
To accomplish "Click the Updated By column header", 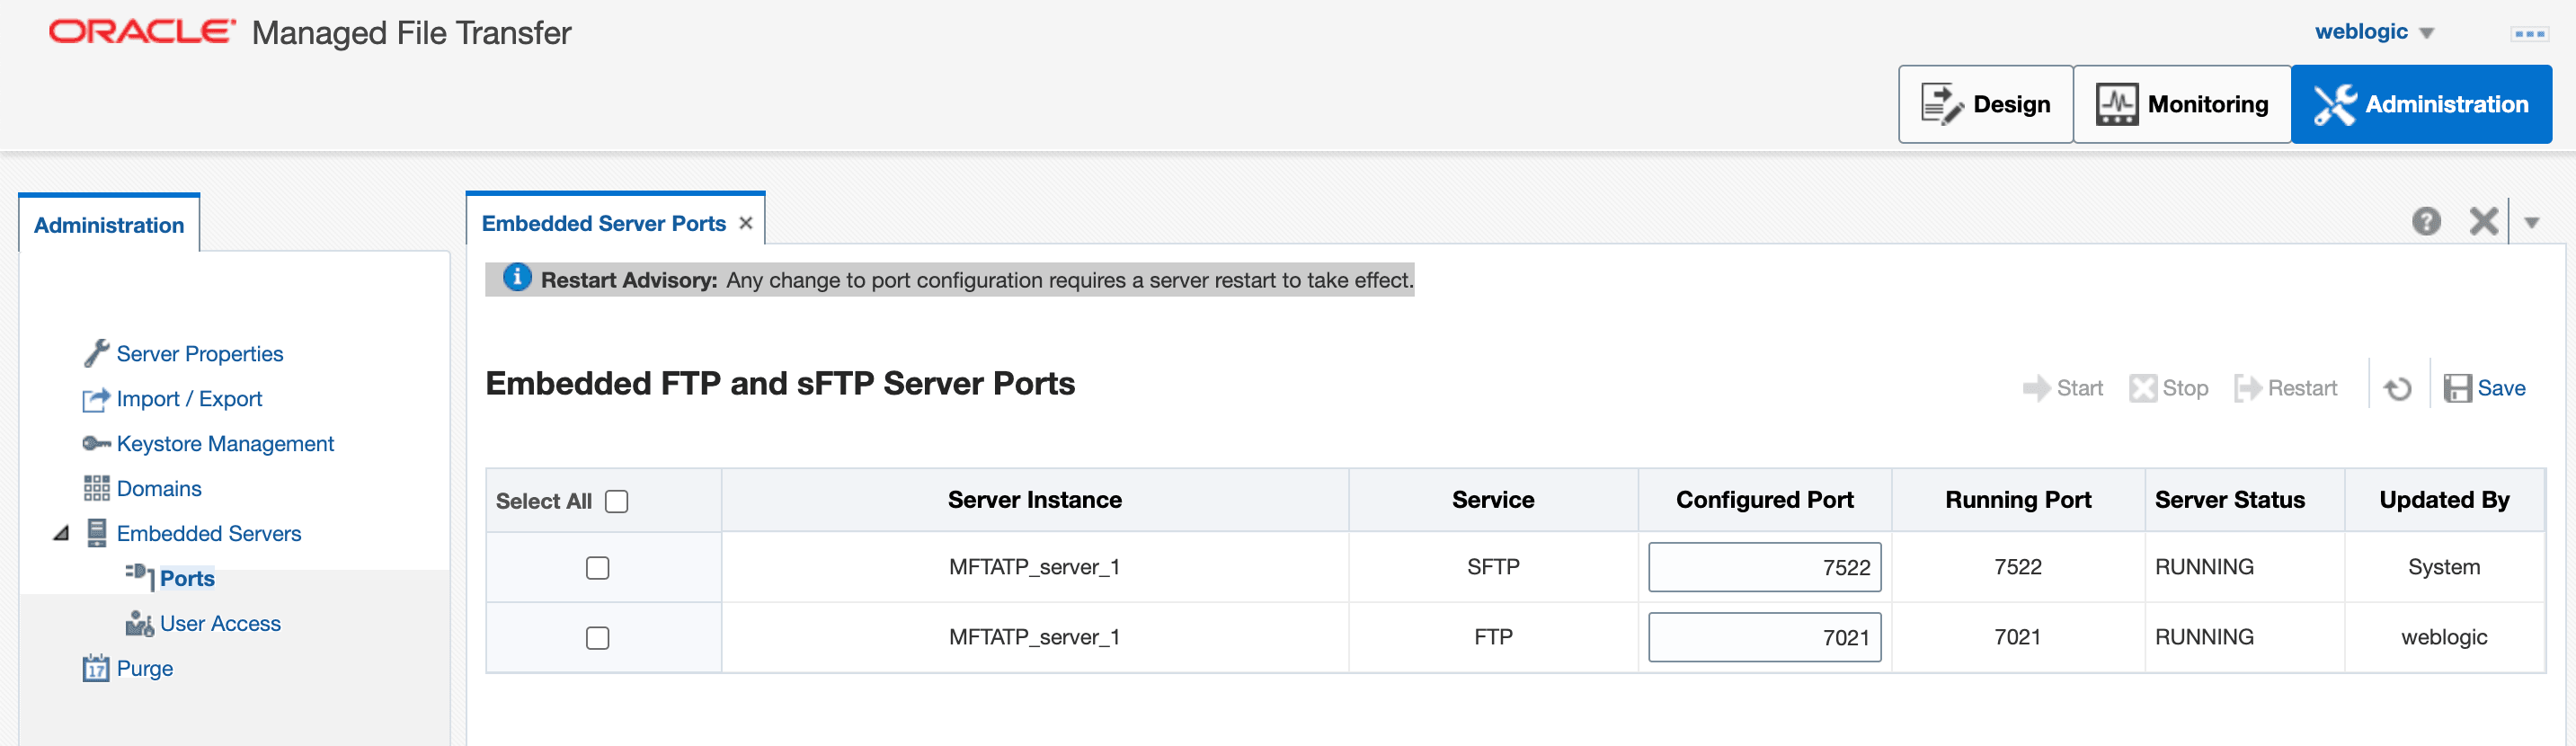I will tap(2443, 500).
